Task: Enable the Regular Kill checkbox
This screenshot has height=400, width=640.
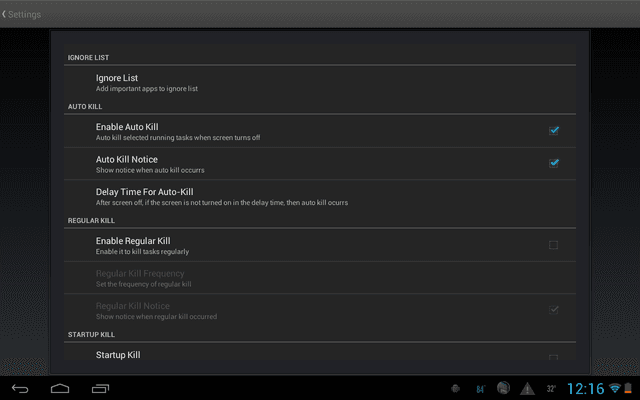Action: [x=553, y=245]
